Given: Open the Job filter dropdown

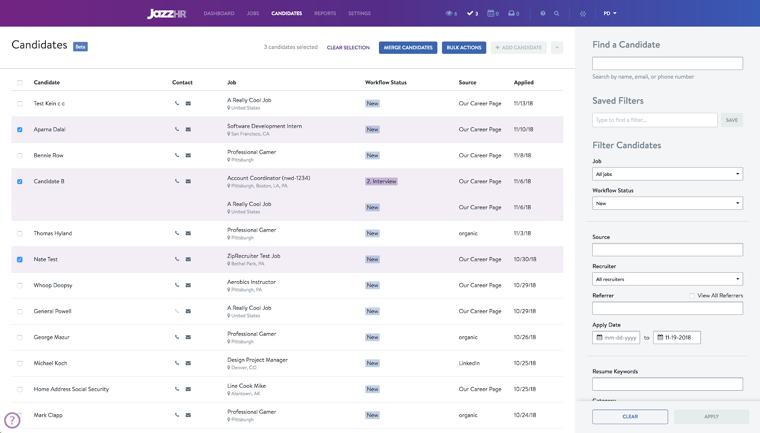Looking at the screenshot, I should point(667,174).
